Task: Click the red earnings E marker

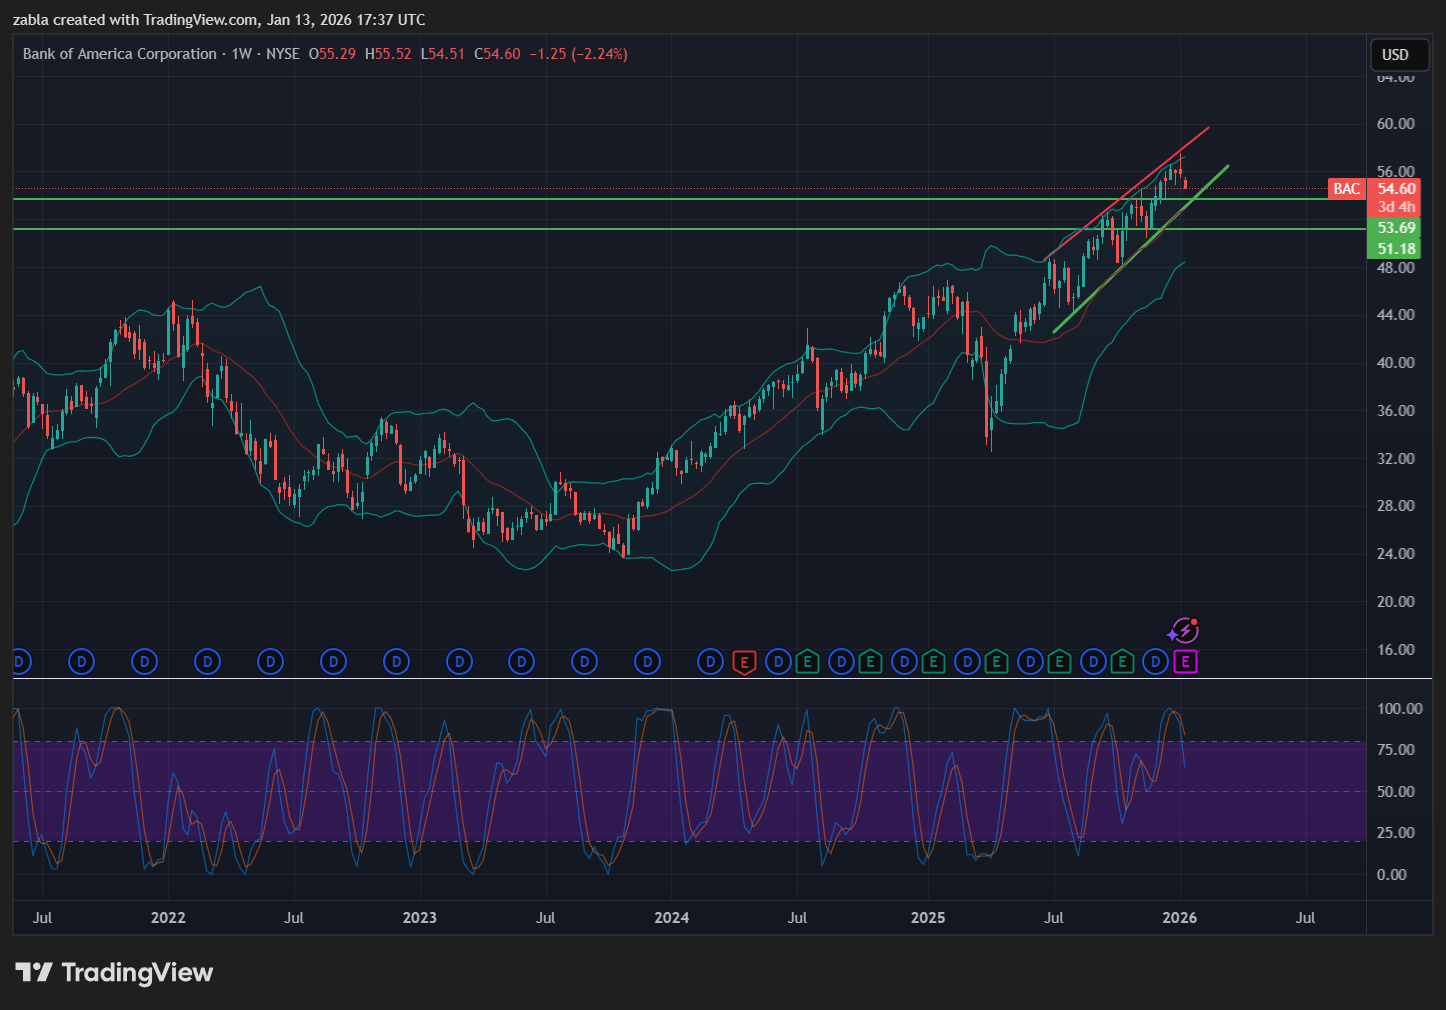Action: (743, 662)
